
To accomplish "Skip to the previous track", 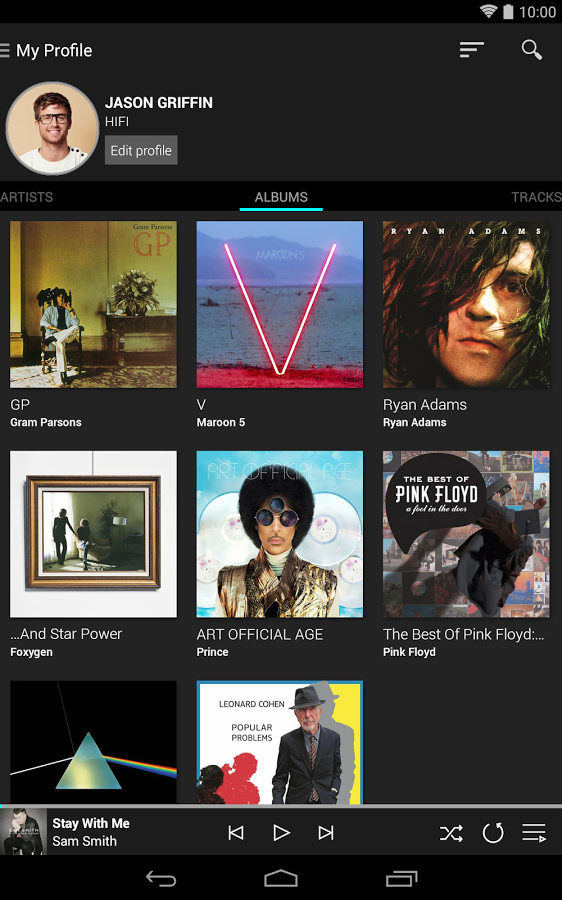I will (236, 832).
